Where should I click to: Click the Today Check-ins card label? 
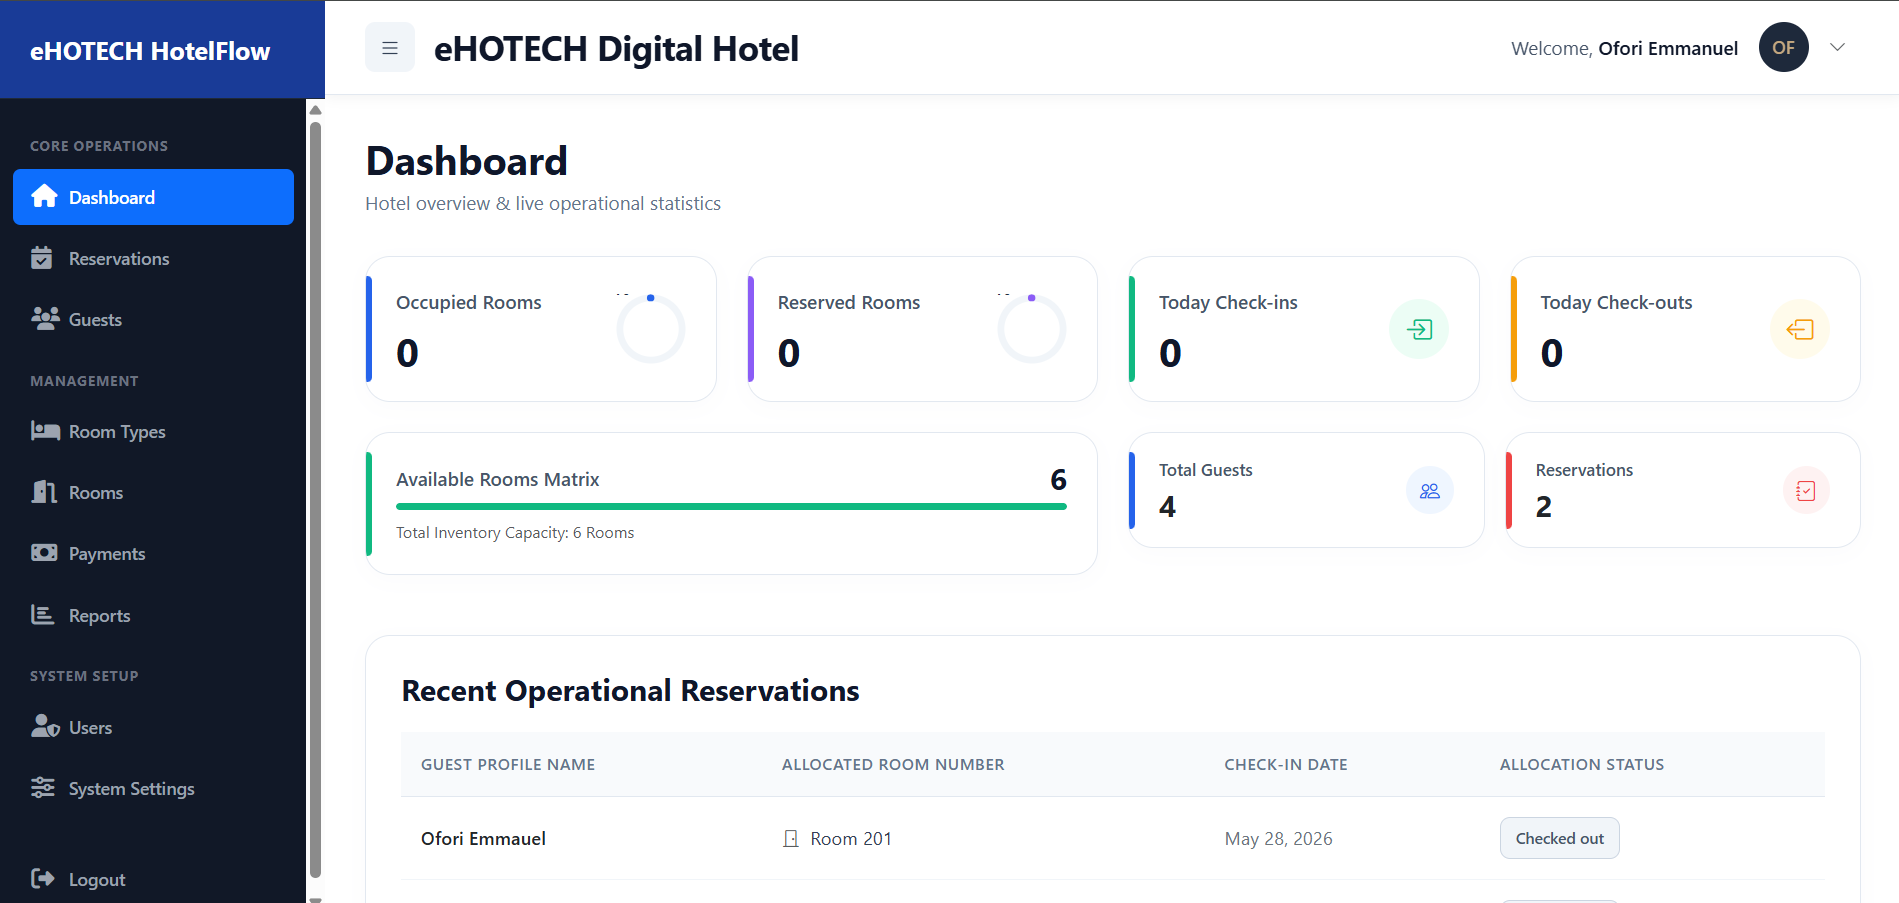1228,302
